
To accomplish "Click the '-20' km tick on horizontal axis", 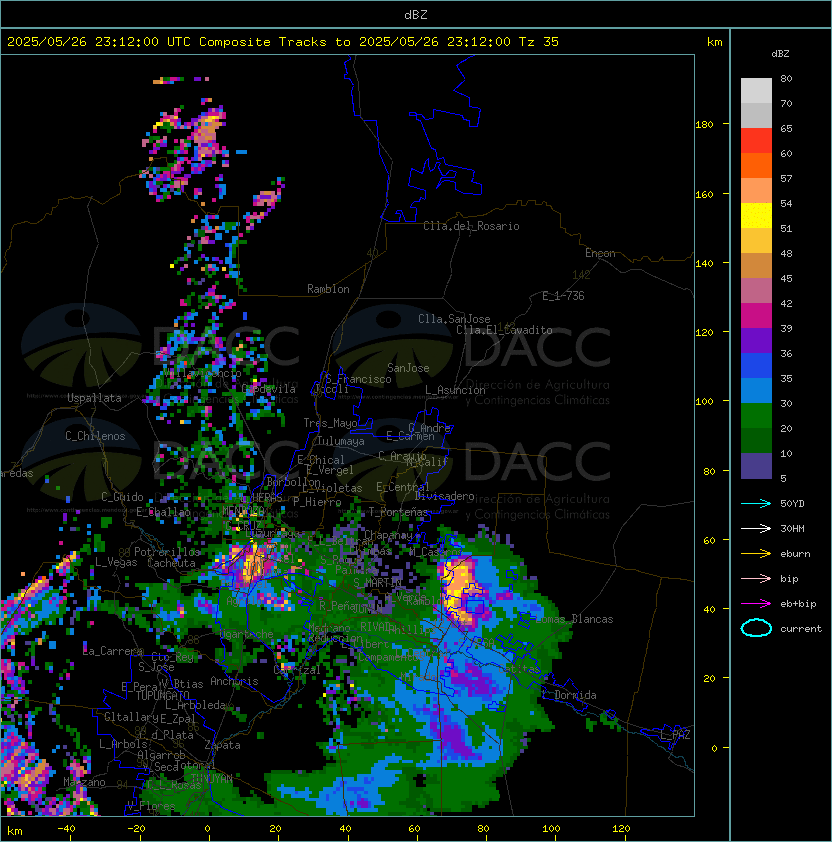I will point(136,829).
